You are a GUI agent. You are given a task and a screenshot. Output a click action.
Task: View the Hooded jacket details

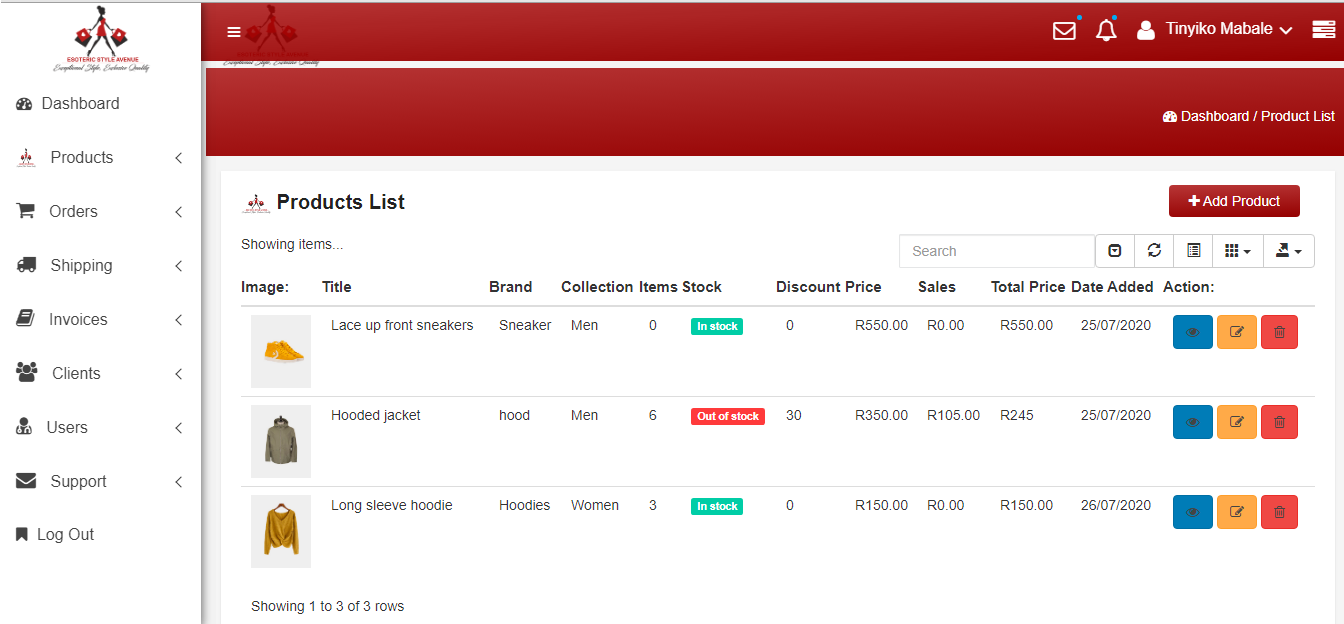pyautogui.click(x=1192, y=422)
